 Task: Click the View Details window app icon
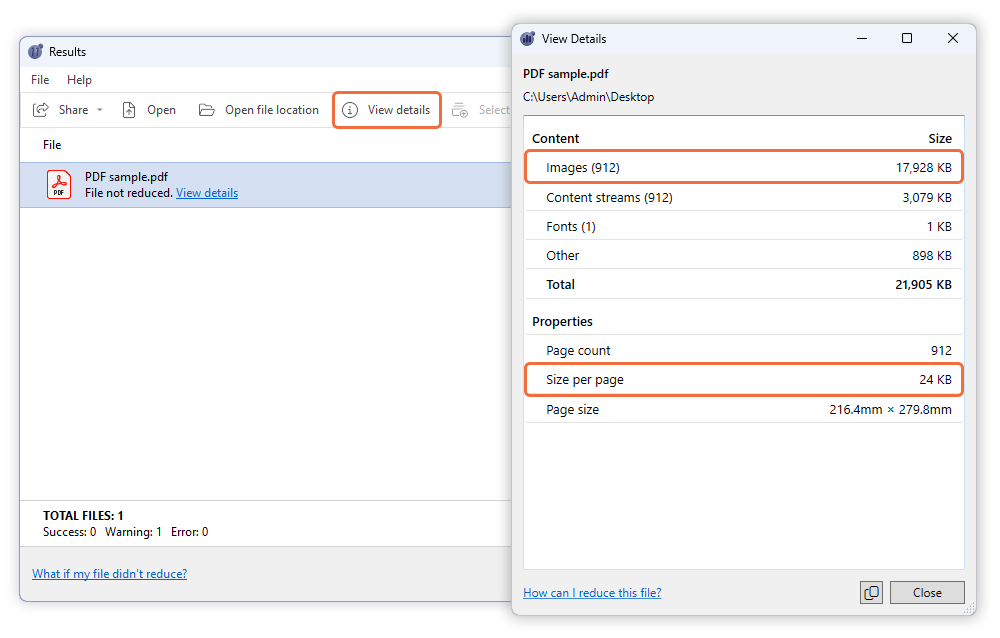528,38
